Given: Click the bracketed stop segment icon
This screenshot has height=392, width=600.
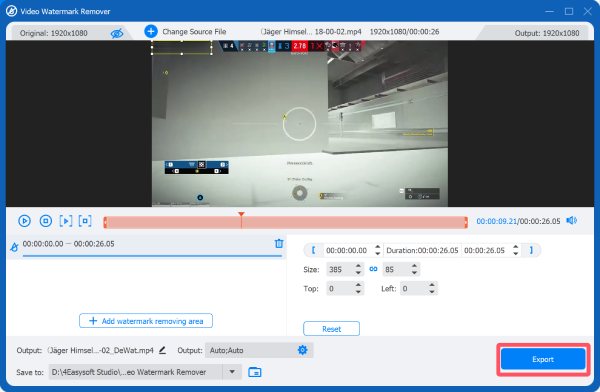Looking at the screenshot, I should click(85, 221).
